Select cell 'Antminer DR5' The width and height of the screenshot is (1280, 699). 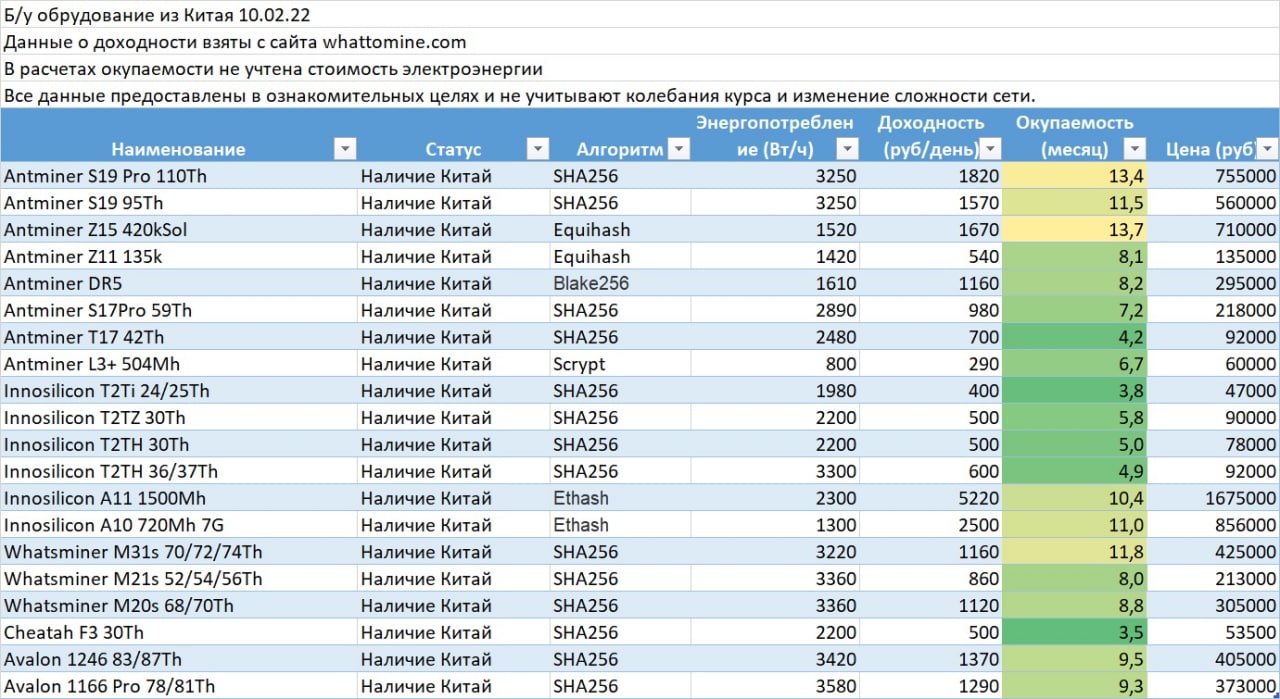click(179, 283)
